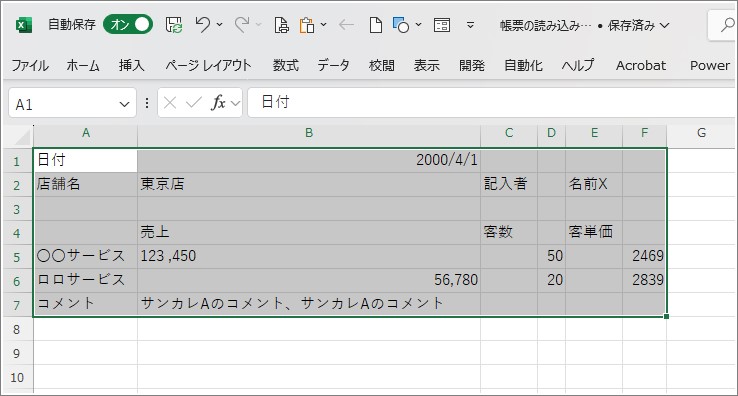The height and width of the screenshot is (396, 738).
Task: Open the ページ レイアウト tab
Action: (x=208, y=65)
